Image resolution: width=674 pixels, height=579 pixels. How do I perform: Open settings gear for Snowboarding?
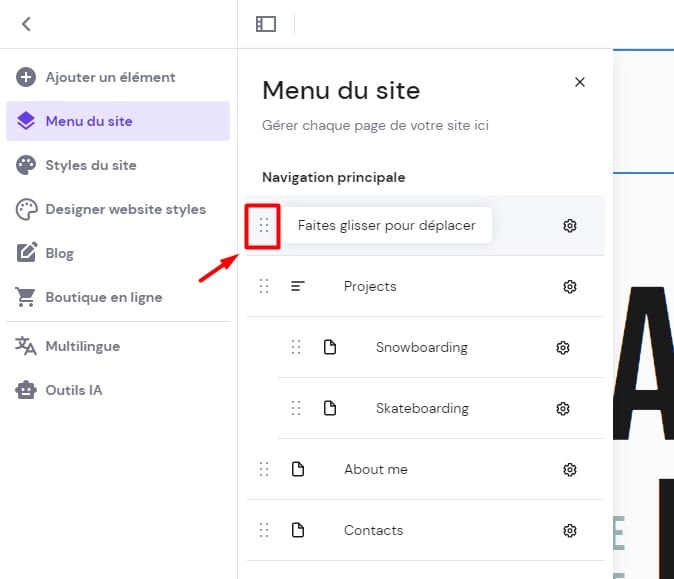563,348
